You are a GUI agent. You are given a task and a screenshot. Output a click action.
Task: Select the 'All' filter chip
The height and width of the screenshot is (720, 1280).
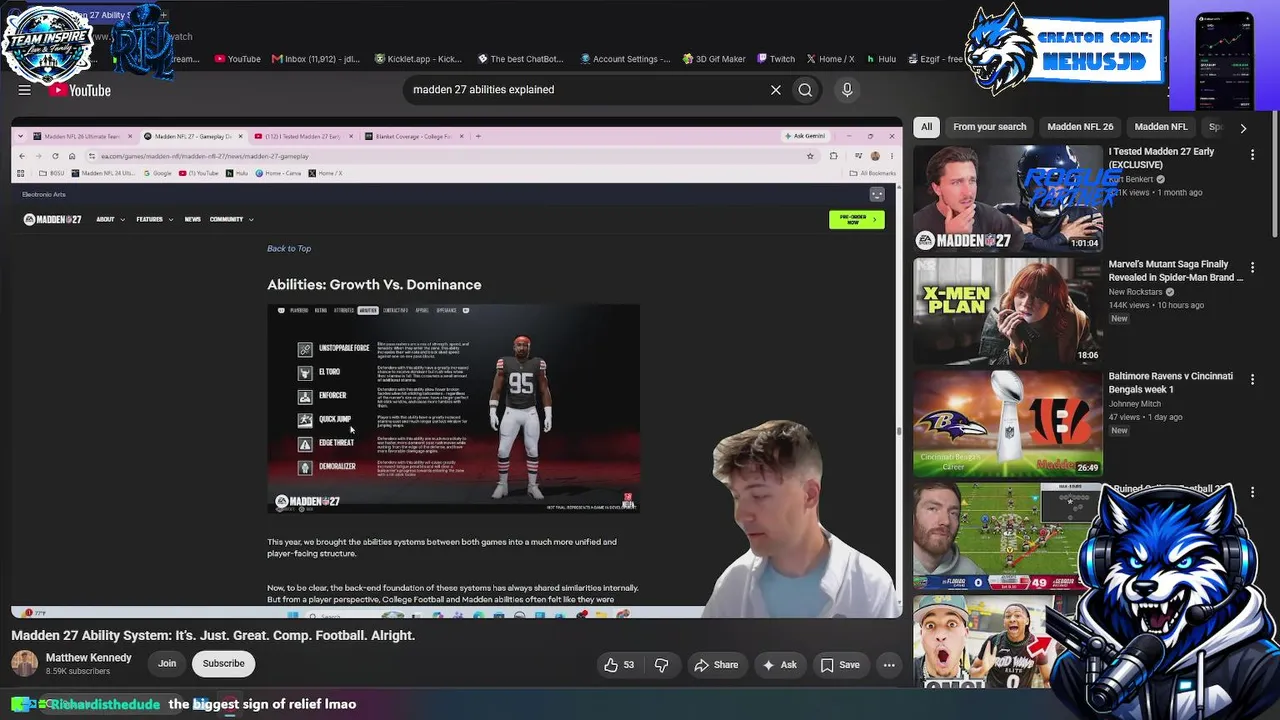pyautogui.click(x=927, y=127)
